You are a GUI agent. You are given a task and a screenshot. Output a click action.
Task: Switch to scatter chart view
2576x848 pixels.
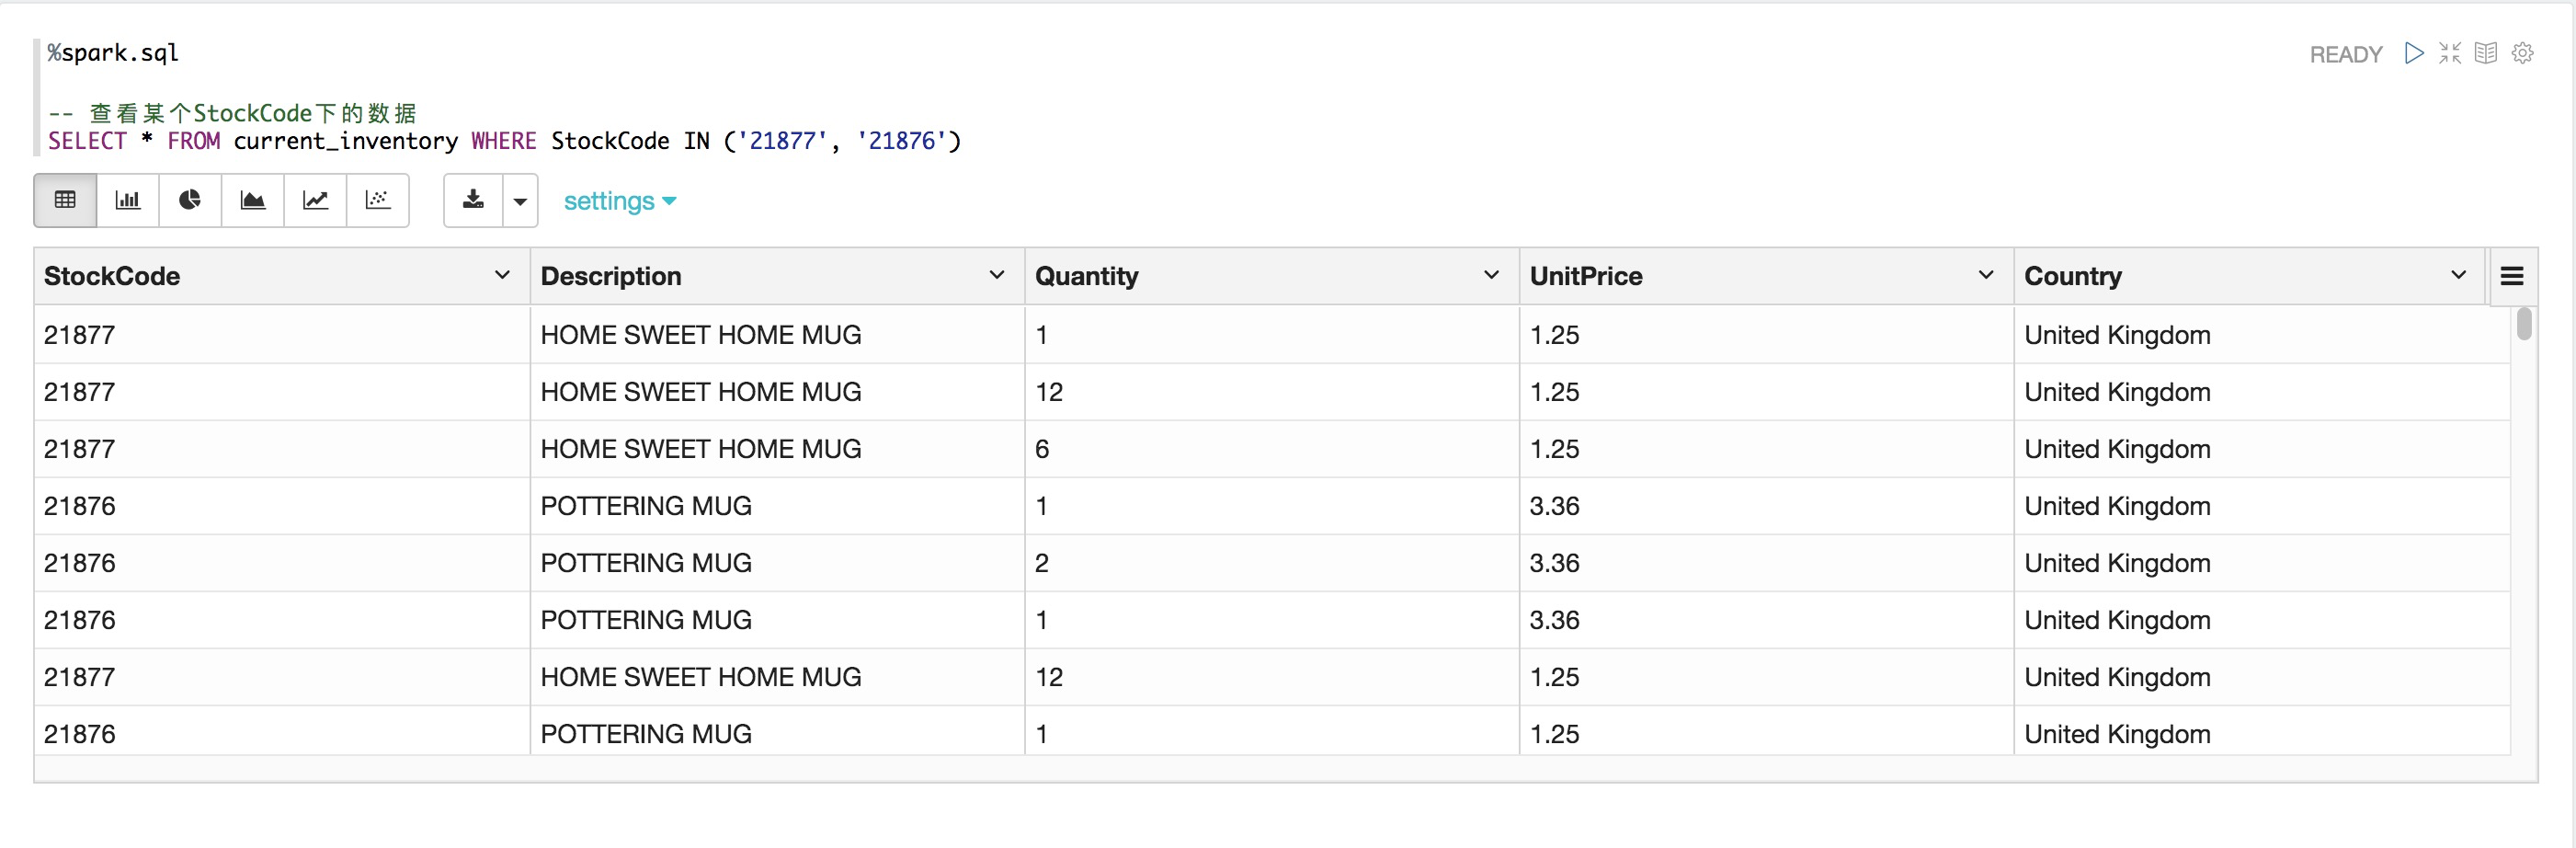click(x=378, y=200)
